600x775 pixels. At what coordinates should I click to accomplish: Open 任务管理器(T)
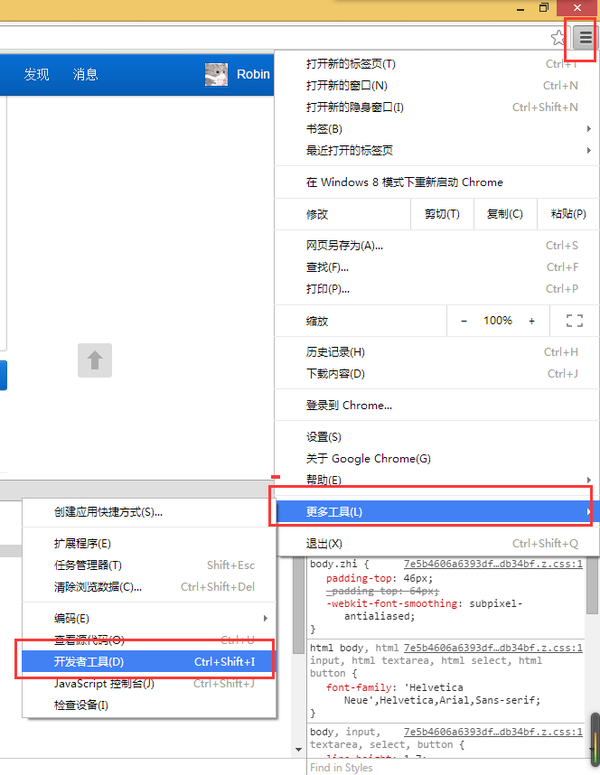tap(149, 565)
